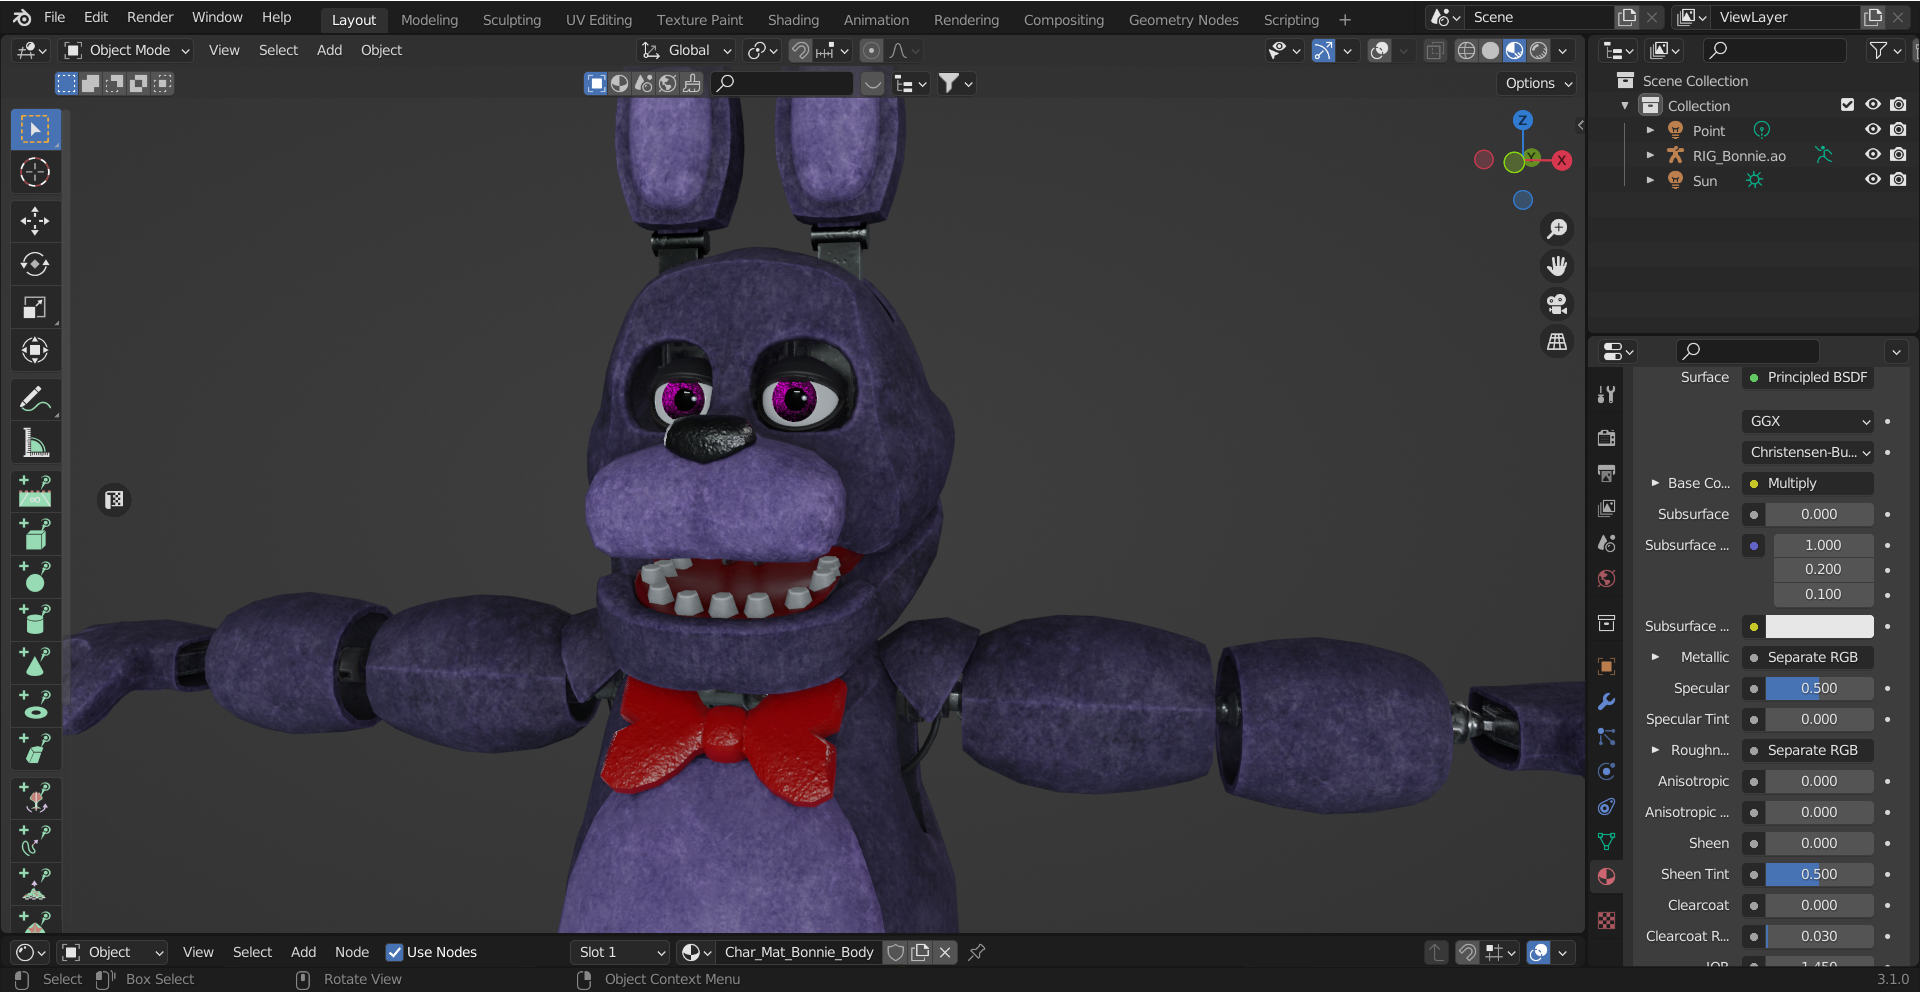Image resolution: width=1920 pixels, height=992 pixels.
Task: Pin the Char_Mat_Bonnie_Body material
Action: coord(977,952)
